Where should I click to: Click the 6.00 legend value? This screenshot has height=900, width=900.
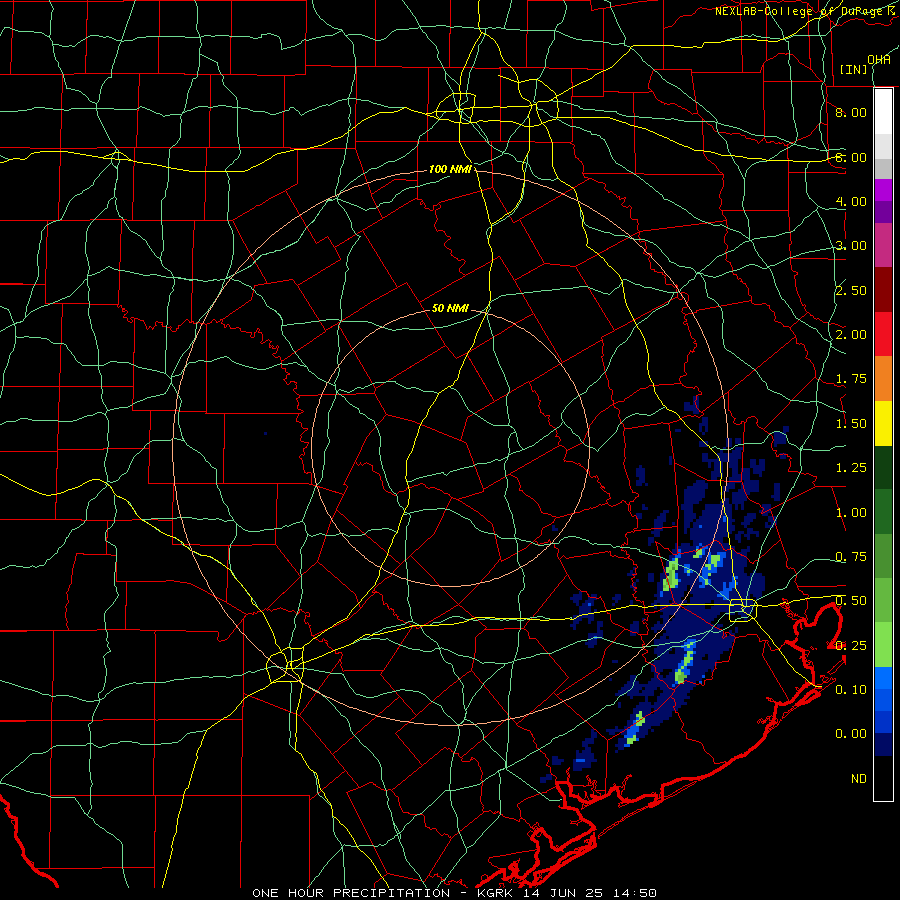pyautogui.click(x=851, y=157)
